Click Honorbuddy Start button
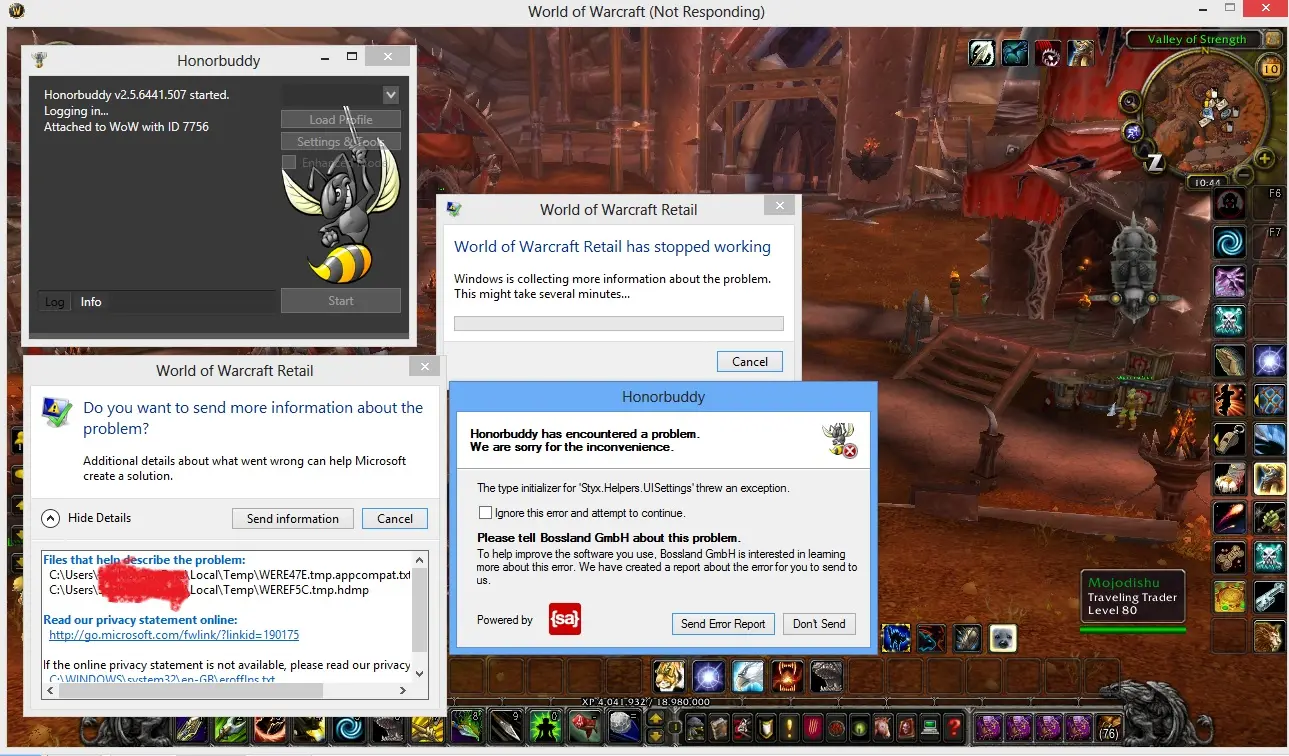This screenshot has width=1289, height=756. tap(341, 300)
